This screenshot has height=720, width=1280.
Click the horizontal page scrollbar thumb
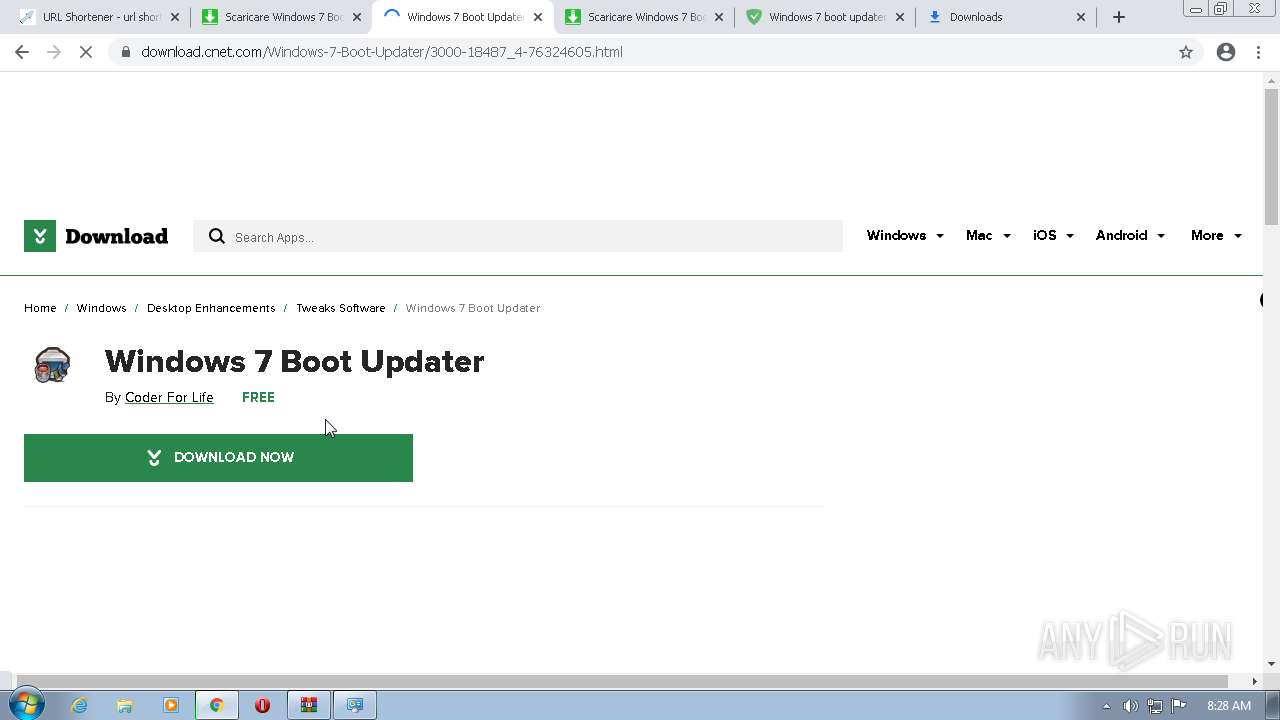(622, 681)
